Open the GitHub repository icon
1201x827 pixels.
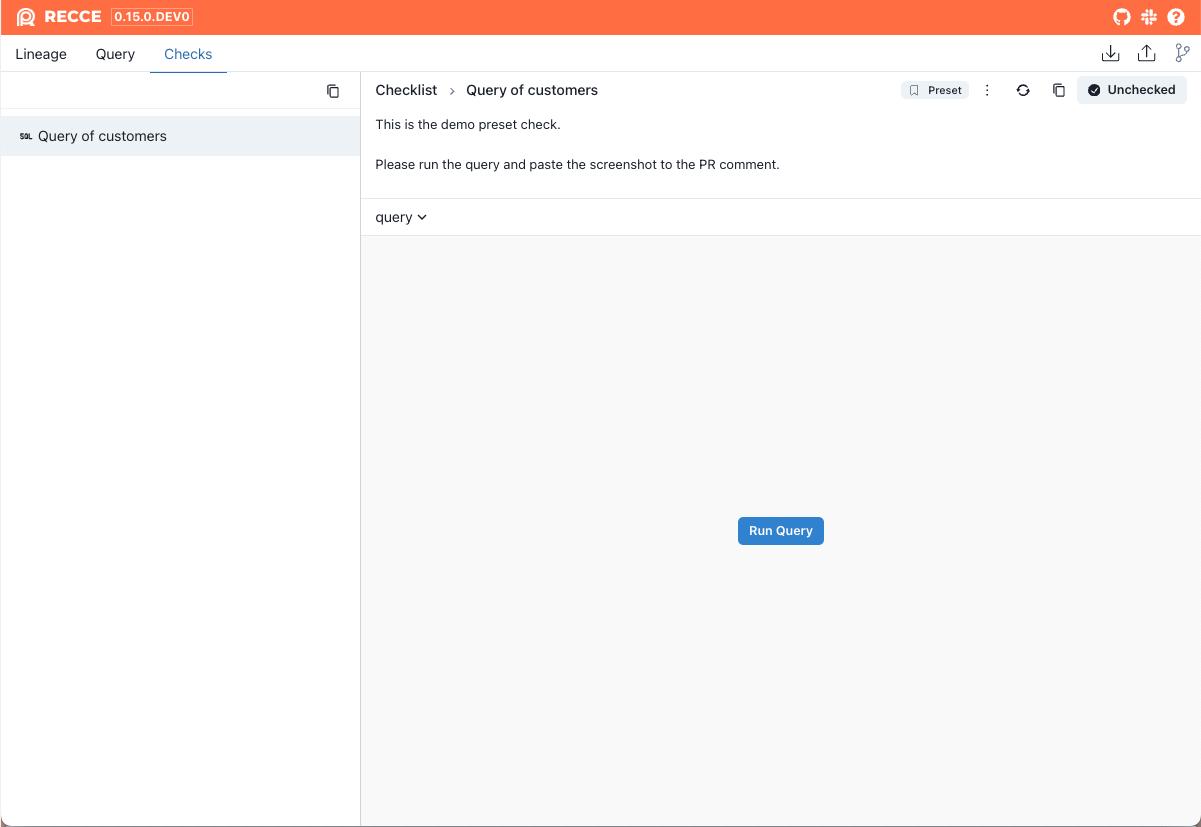(x=1122, y=17)
